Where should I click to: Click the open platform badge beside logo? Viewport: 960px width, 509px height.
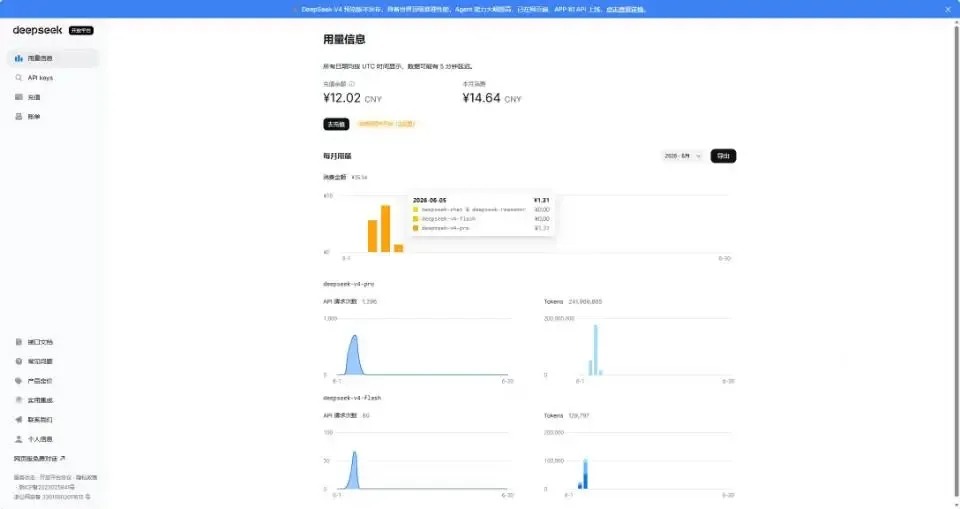81,30
